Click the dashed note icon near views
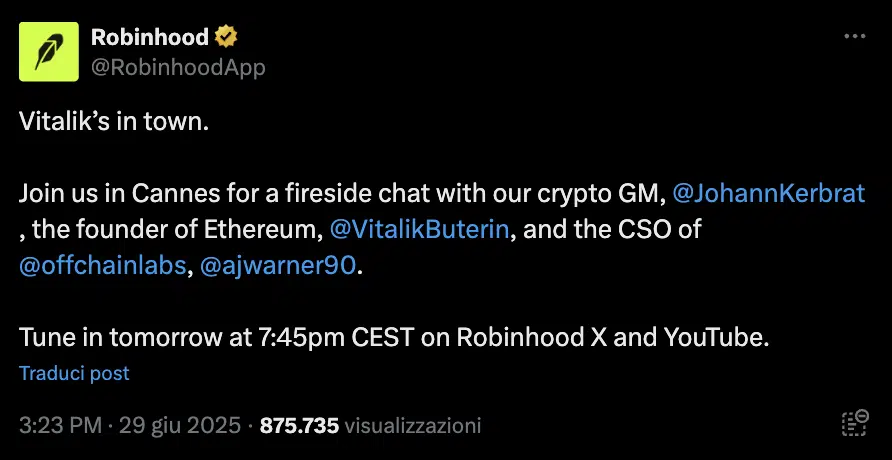Image resolution: width=892 pixels, height=460 pixels. 854,424
